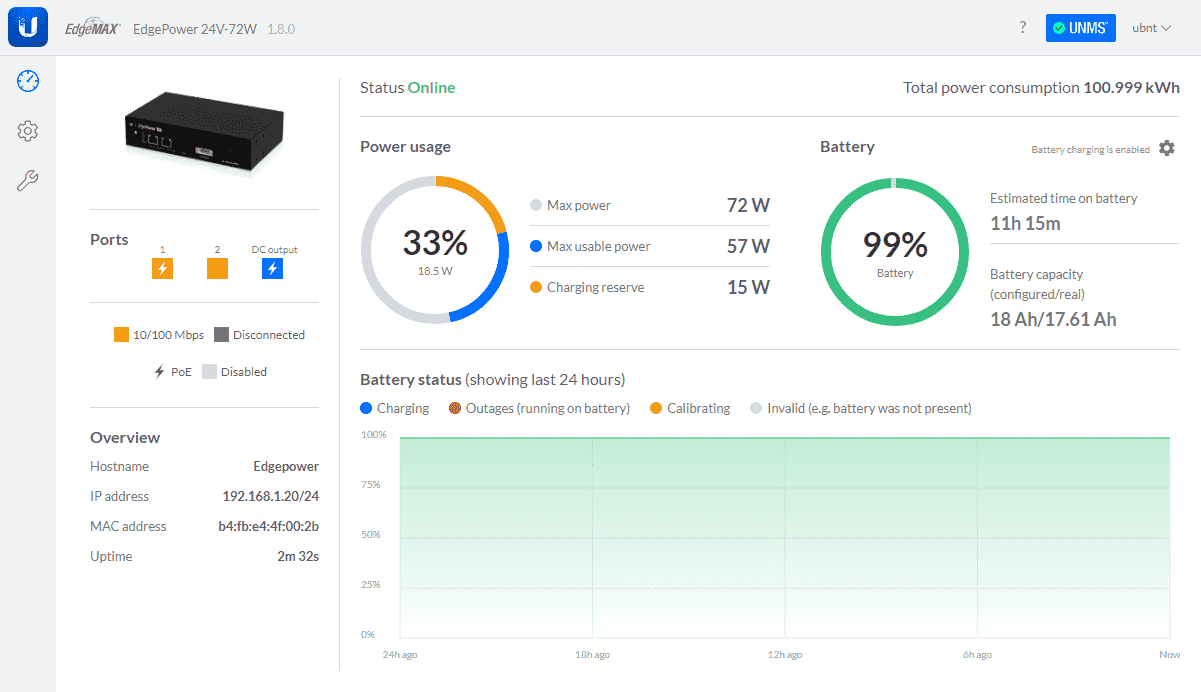Click the Outages legend dot
Screen dimensions: 1201x692
coord(456,408)
